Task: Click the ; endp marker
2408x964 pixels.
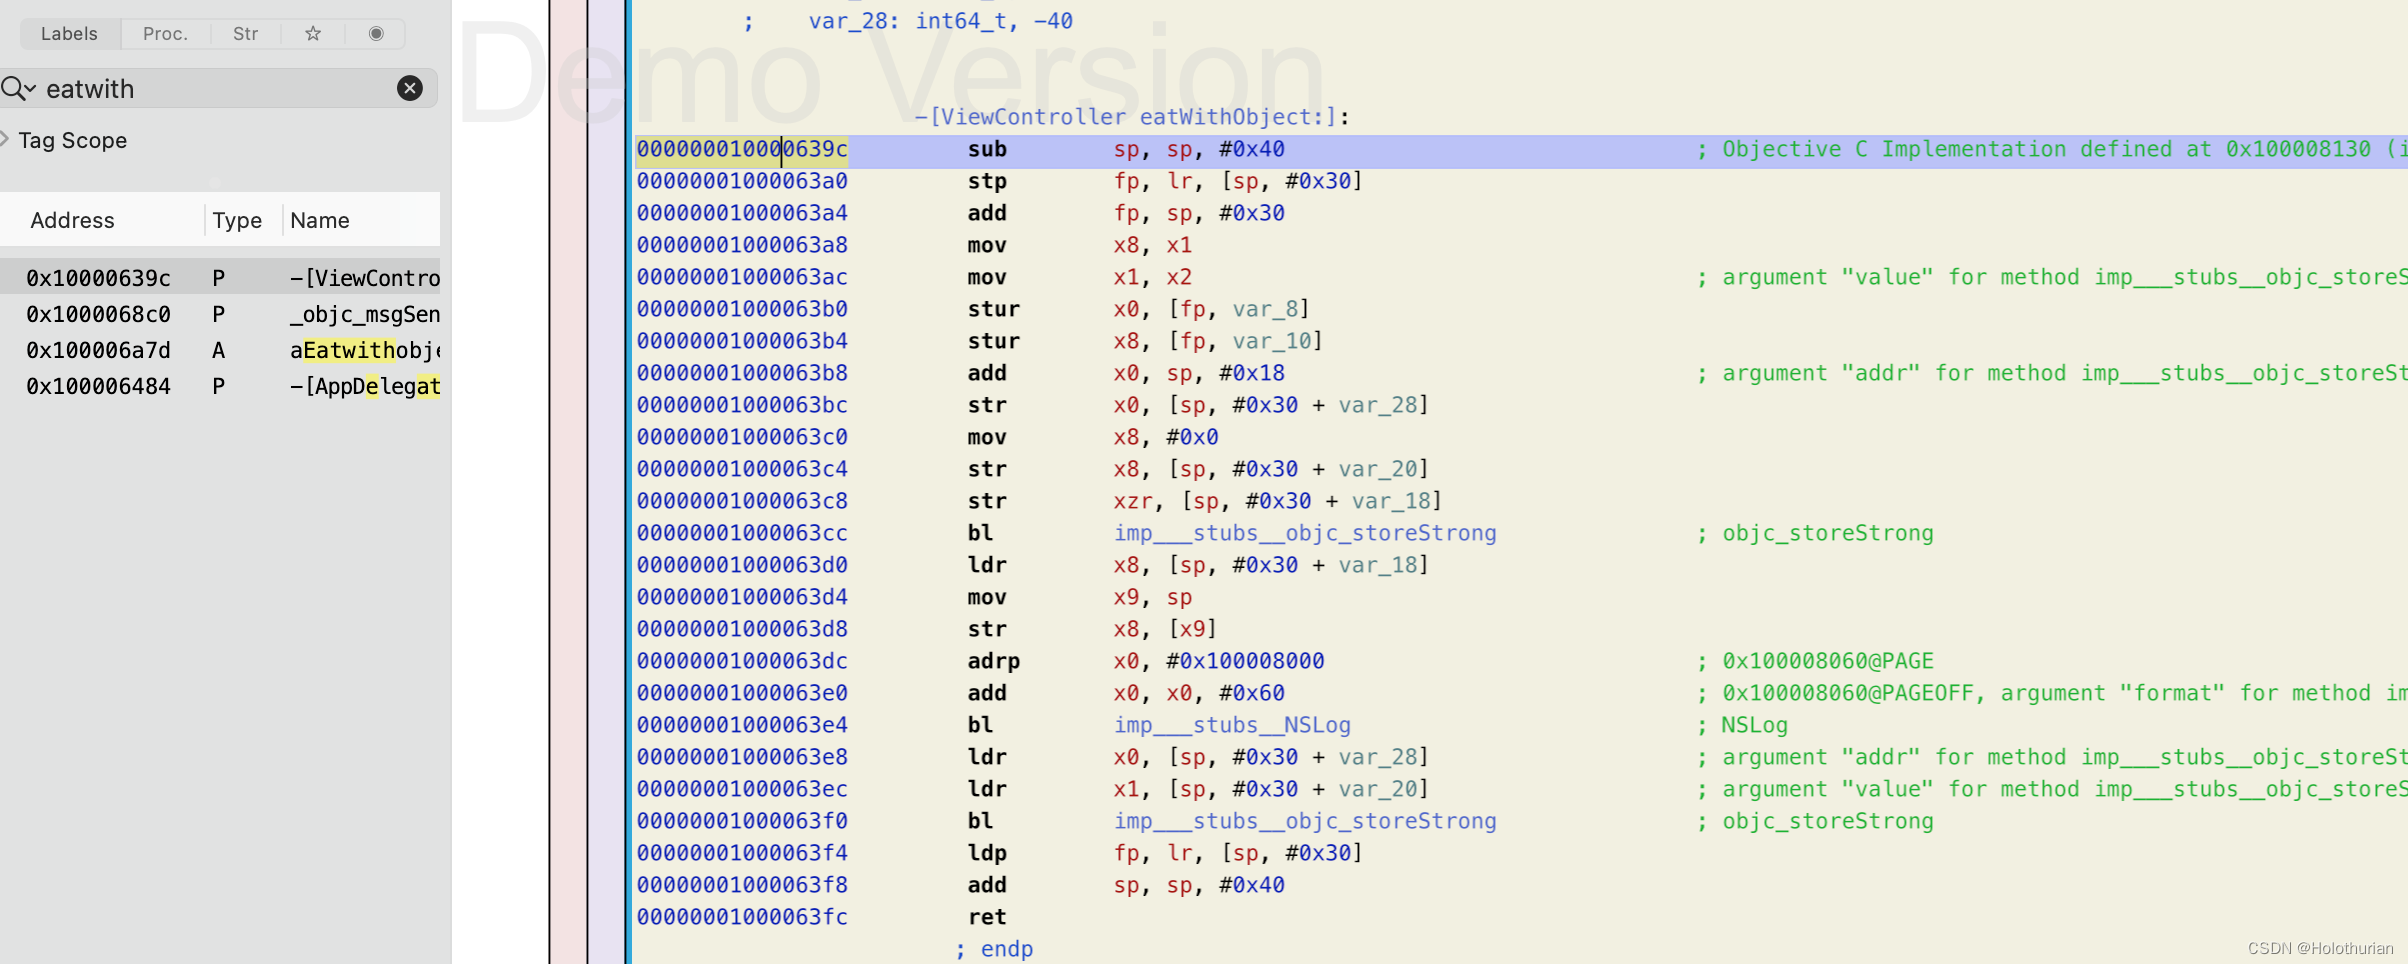Action: point(994,949)
